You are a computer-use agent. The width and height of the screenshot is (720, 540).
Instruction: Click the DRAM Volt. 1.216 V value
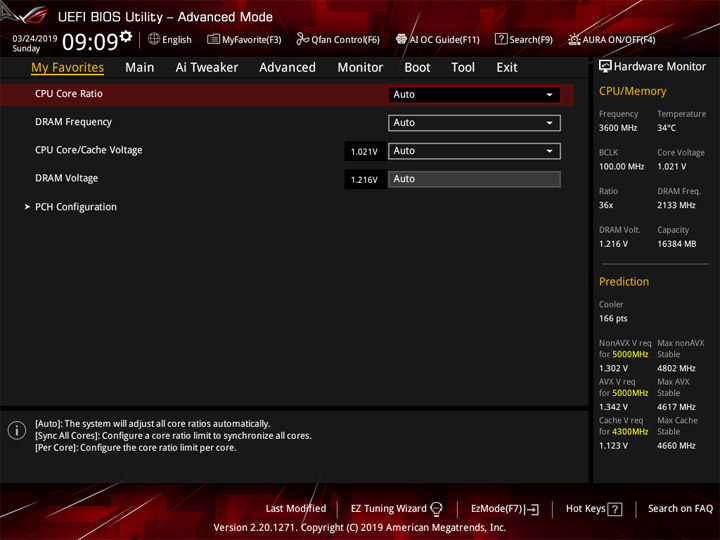coord(613,244)
